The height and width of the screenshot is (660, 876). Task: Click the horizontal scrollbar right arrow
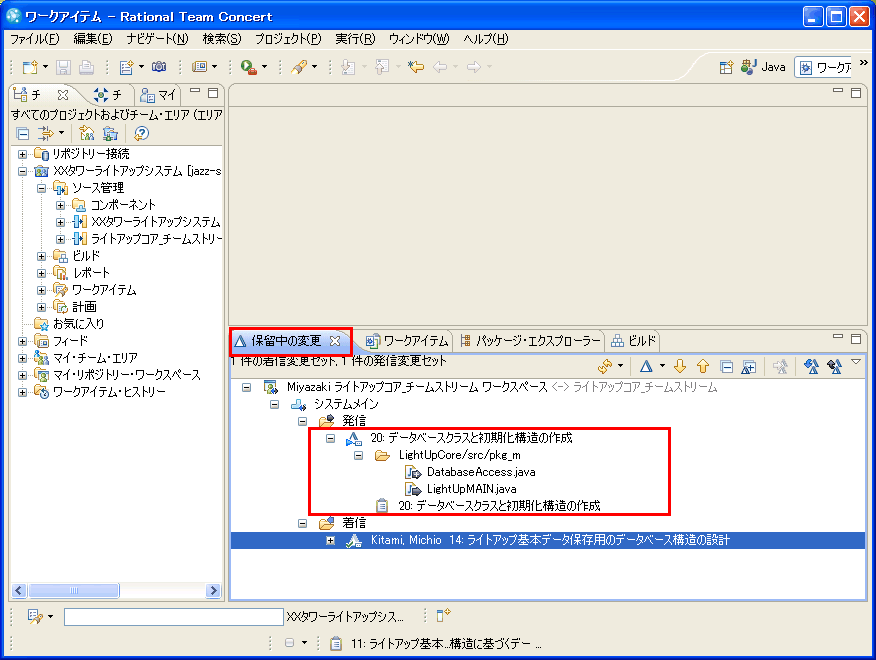(213, 591)
